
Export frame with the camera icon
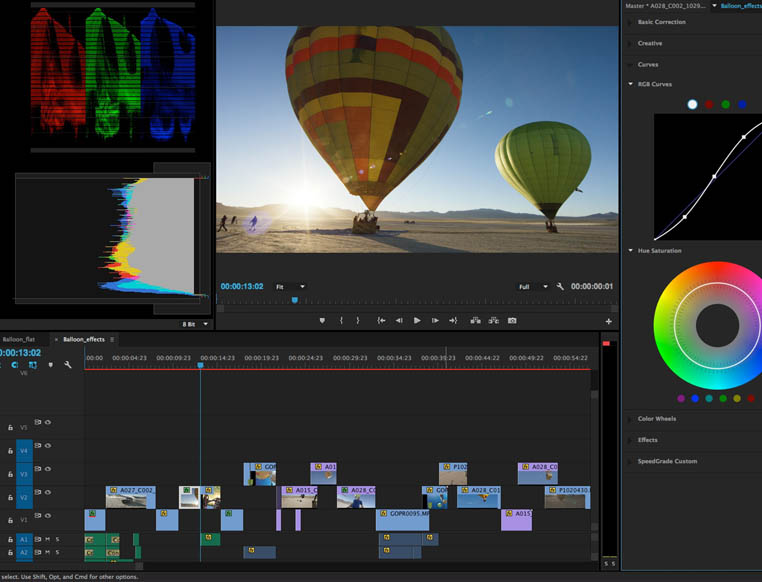tap(512, 321)
